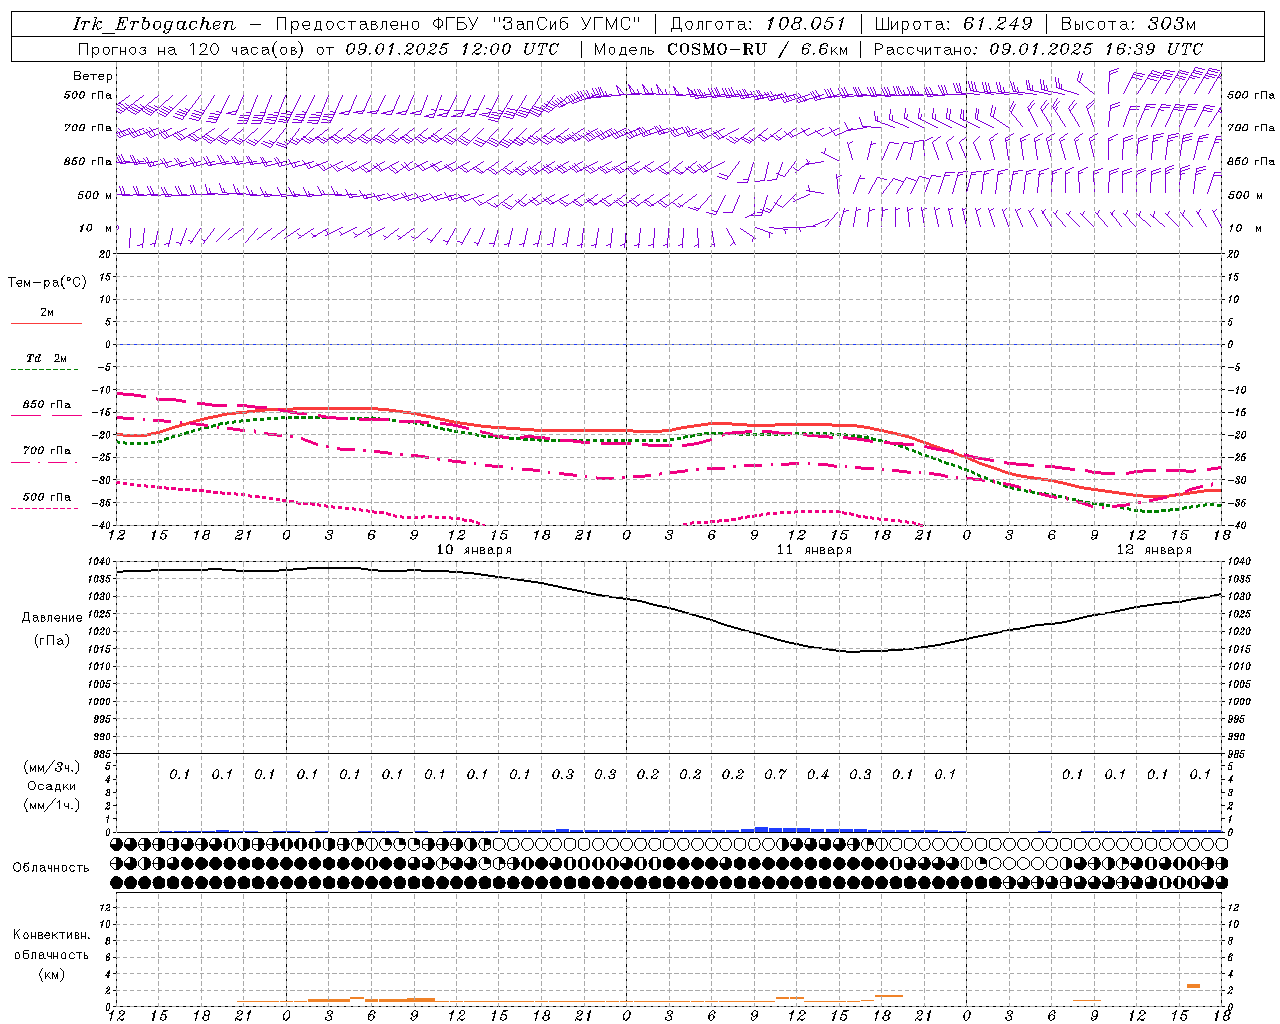1280x1024 pixels.
Task: Click the tallest orange convective bar on 12 января
Action: pyautogui.click(x=1194, y=986)
